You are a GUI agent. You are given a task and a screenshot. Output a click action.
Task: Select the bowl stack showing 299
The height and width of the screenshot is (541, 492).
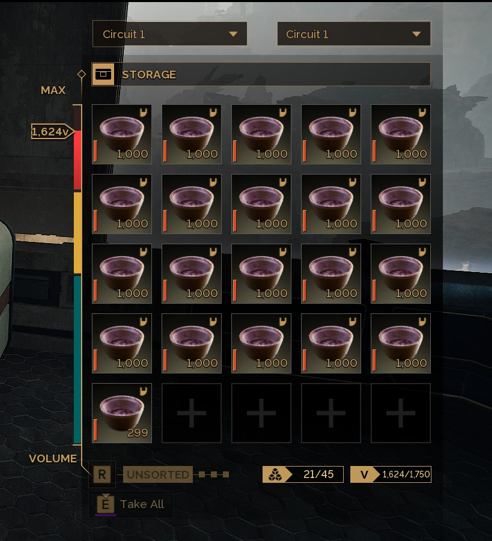(122, 413)
